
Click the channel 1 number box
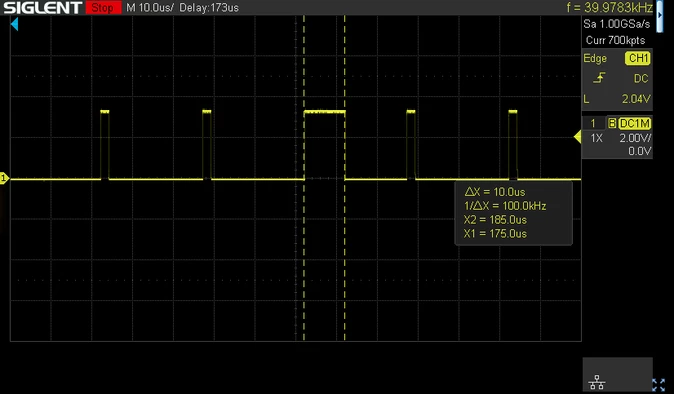point(593,123)
